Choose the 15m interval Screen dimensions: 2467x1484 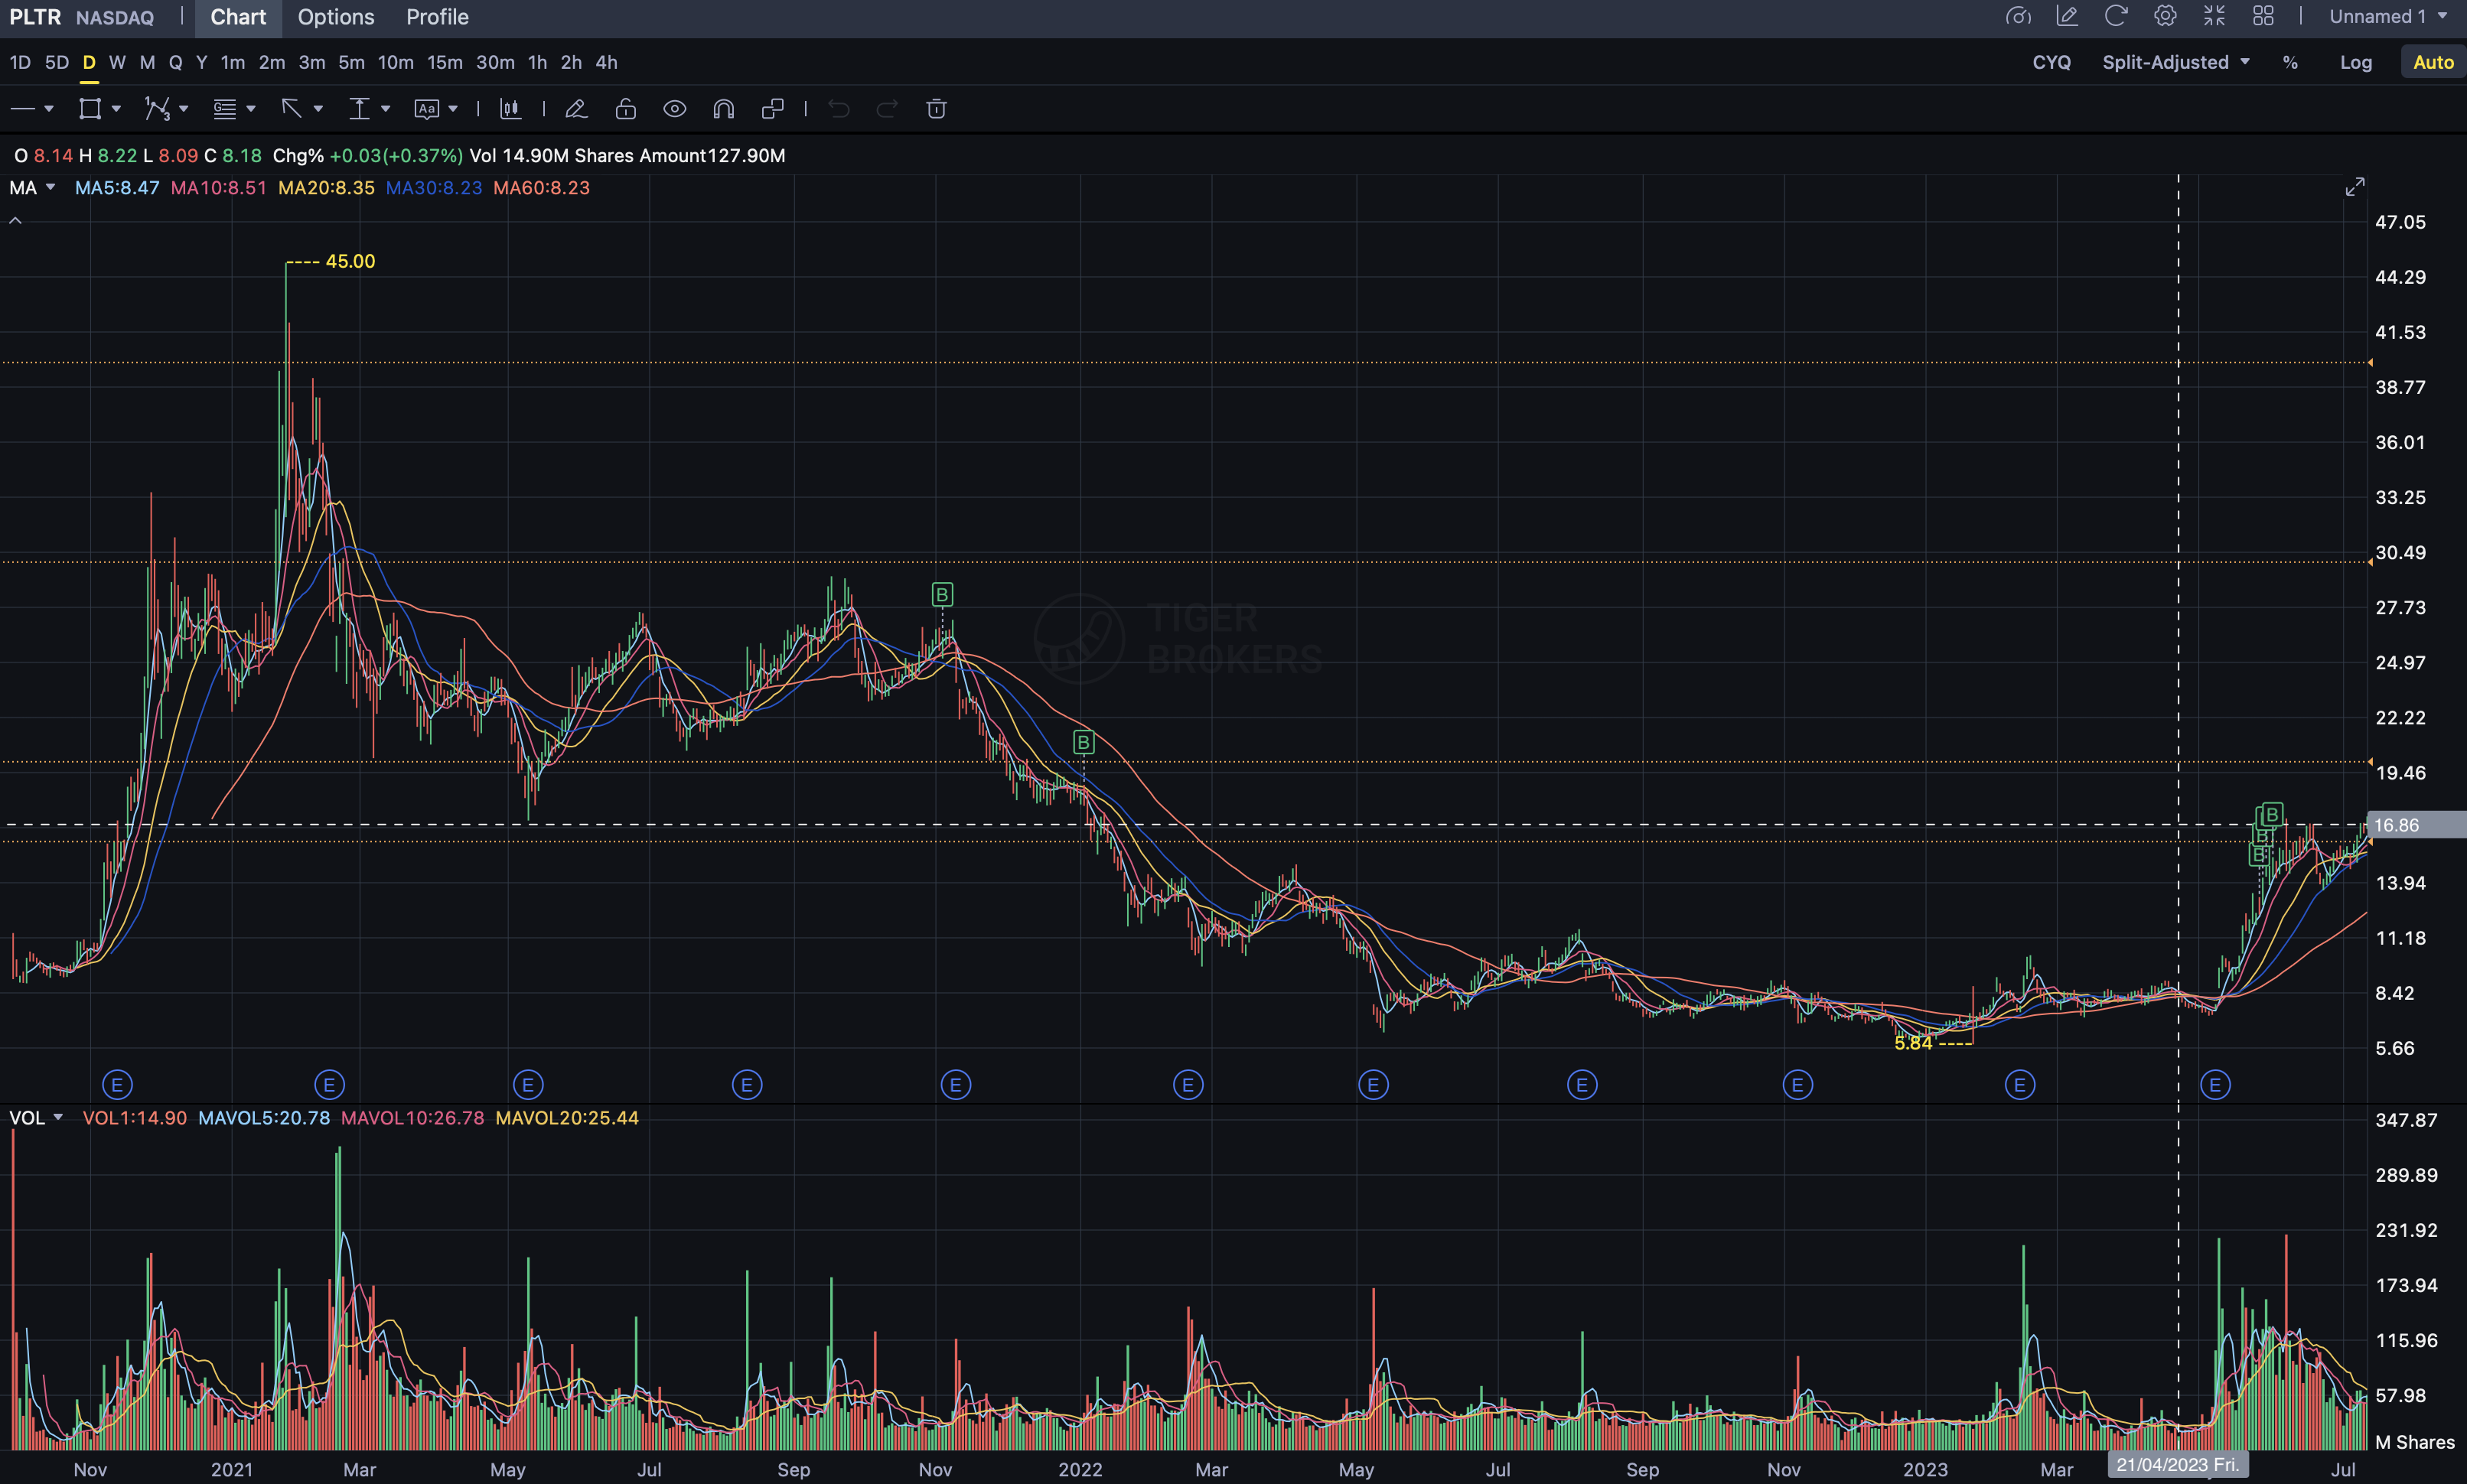(445, 62)
